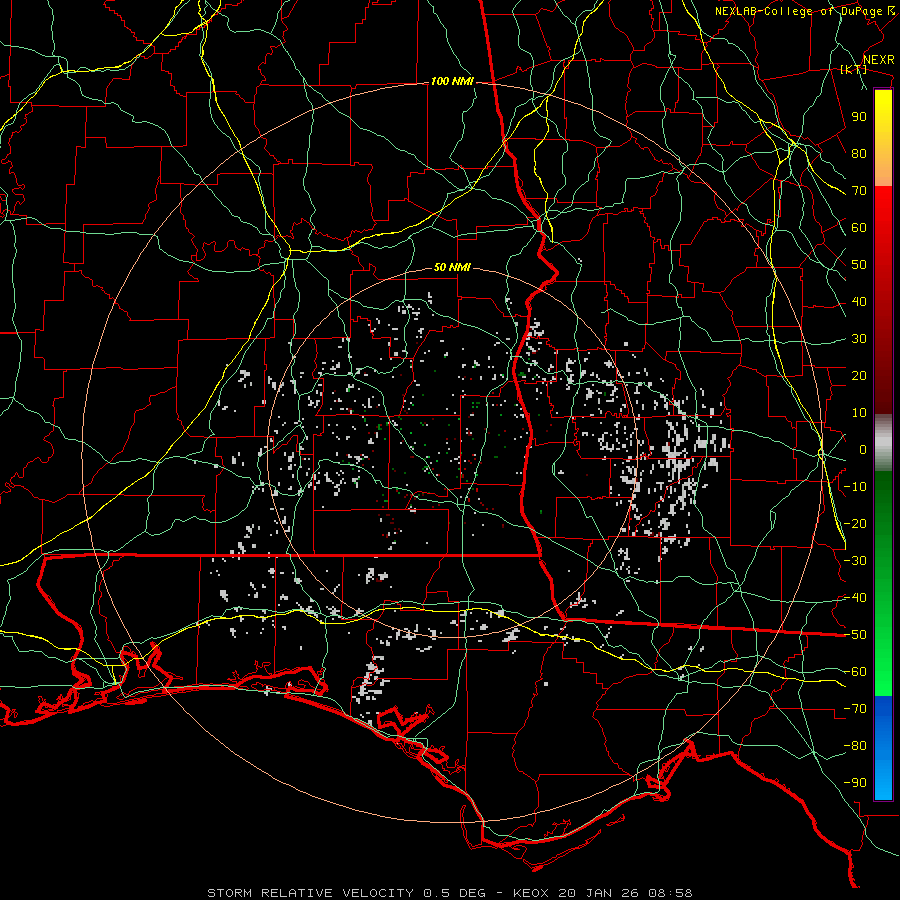The image size is (900, 900).
Task: Click the 100 NMI range ring label
Action: pyautogui.click(x=452, y=82)
